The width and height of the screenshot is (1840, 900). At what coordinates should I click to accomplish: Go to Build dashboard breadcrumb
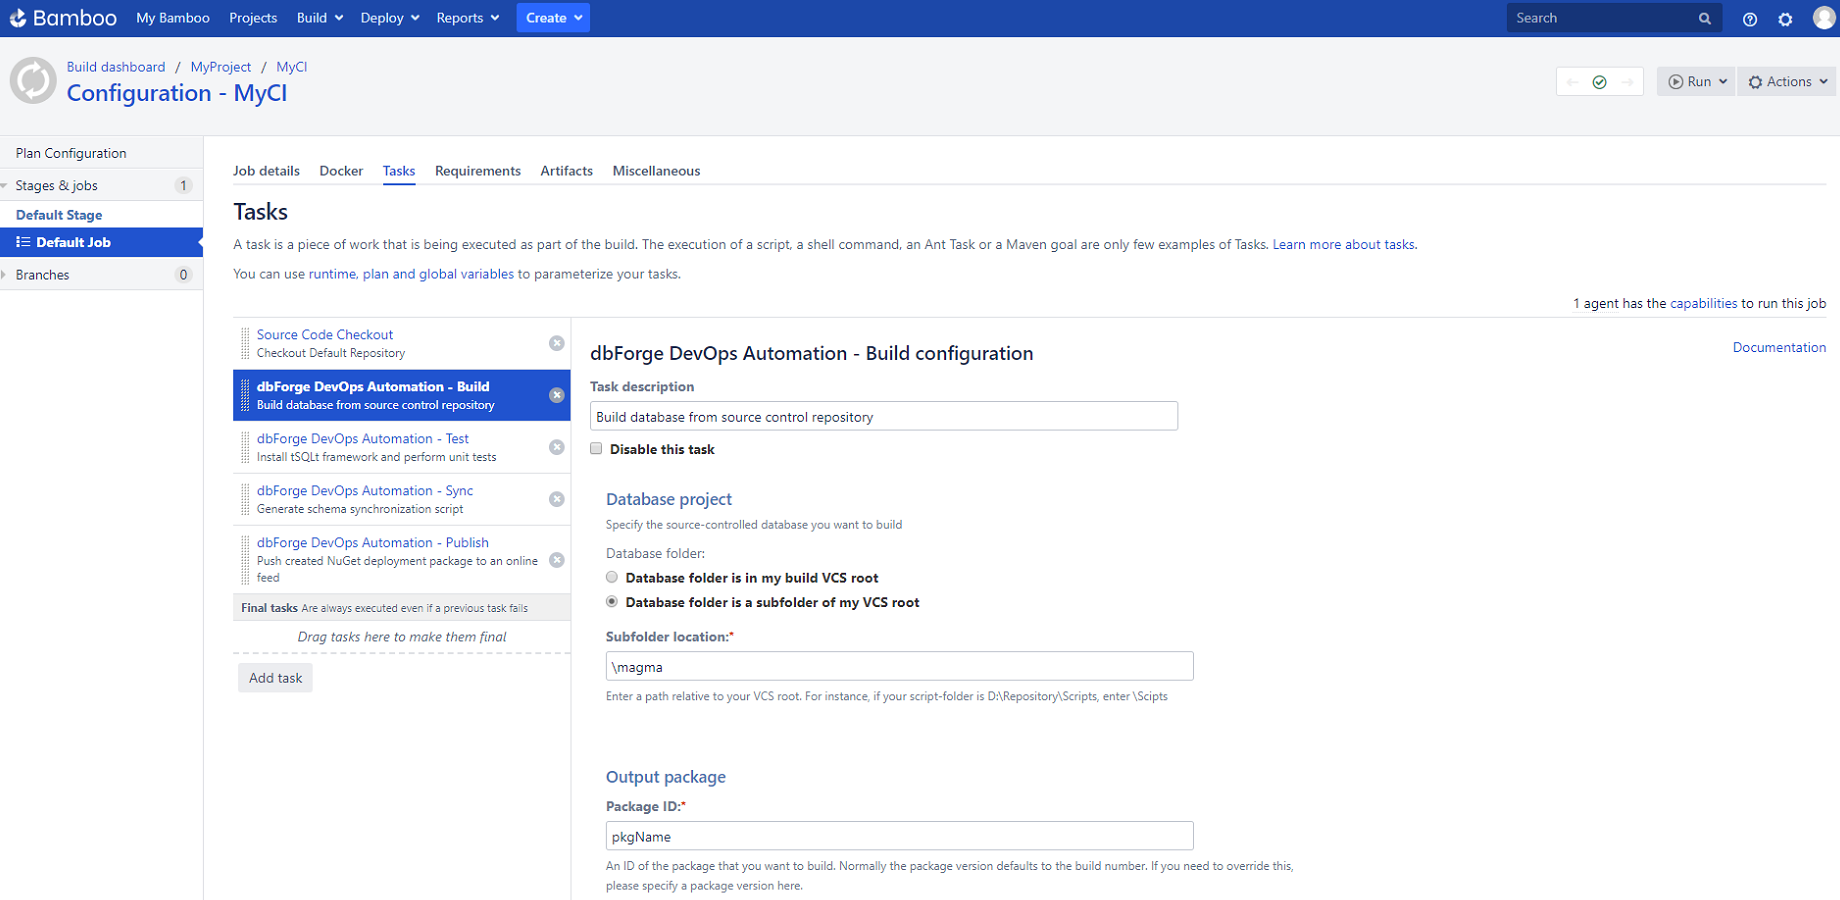116,67
